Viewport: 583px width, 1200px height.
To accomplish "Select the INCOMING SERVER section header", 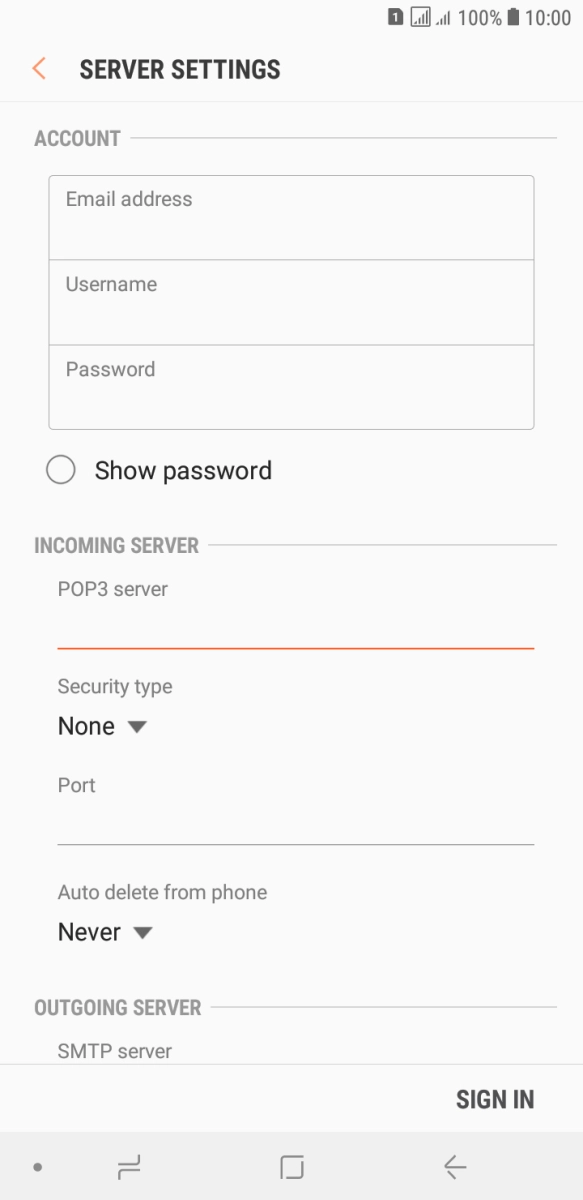I will click(x=116, y=545).
